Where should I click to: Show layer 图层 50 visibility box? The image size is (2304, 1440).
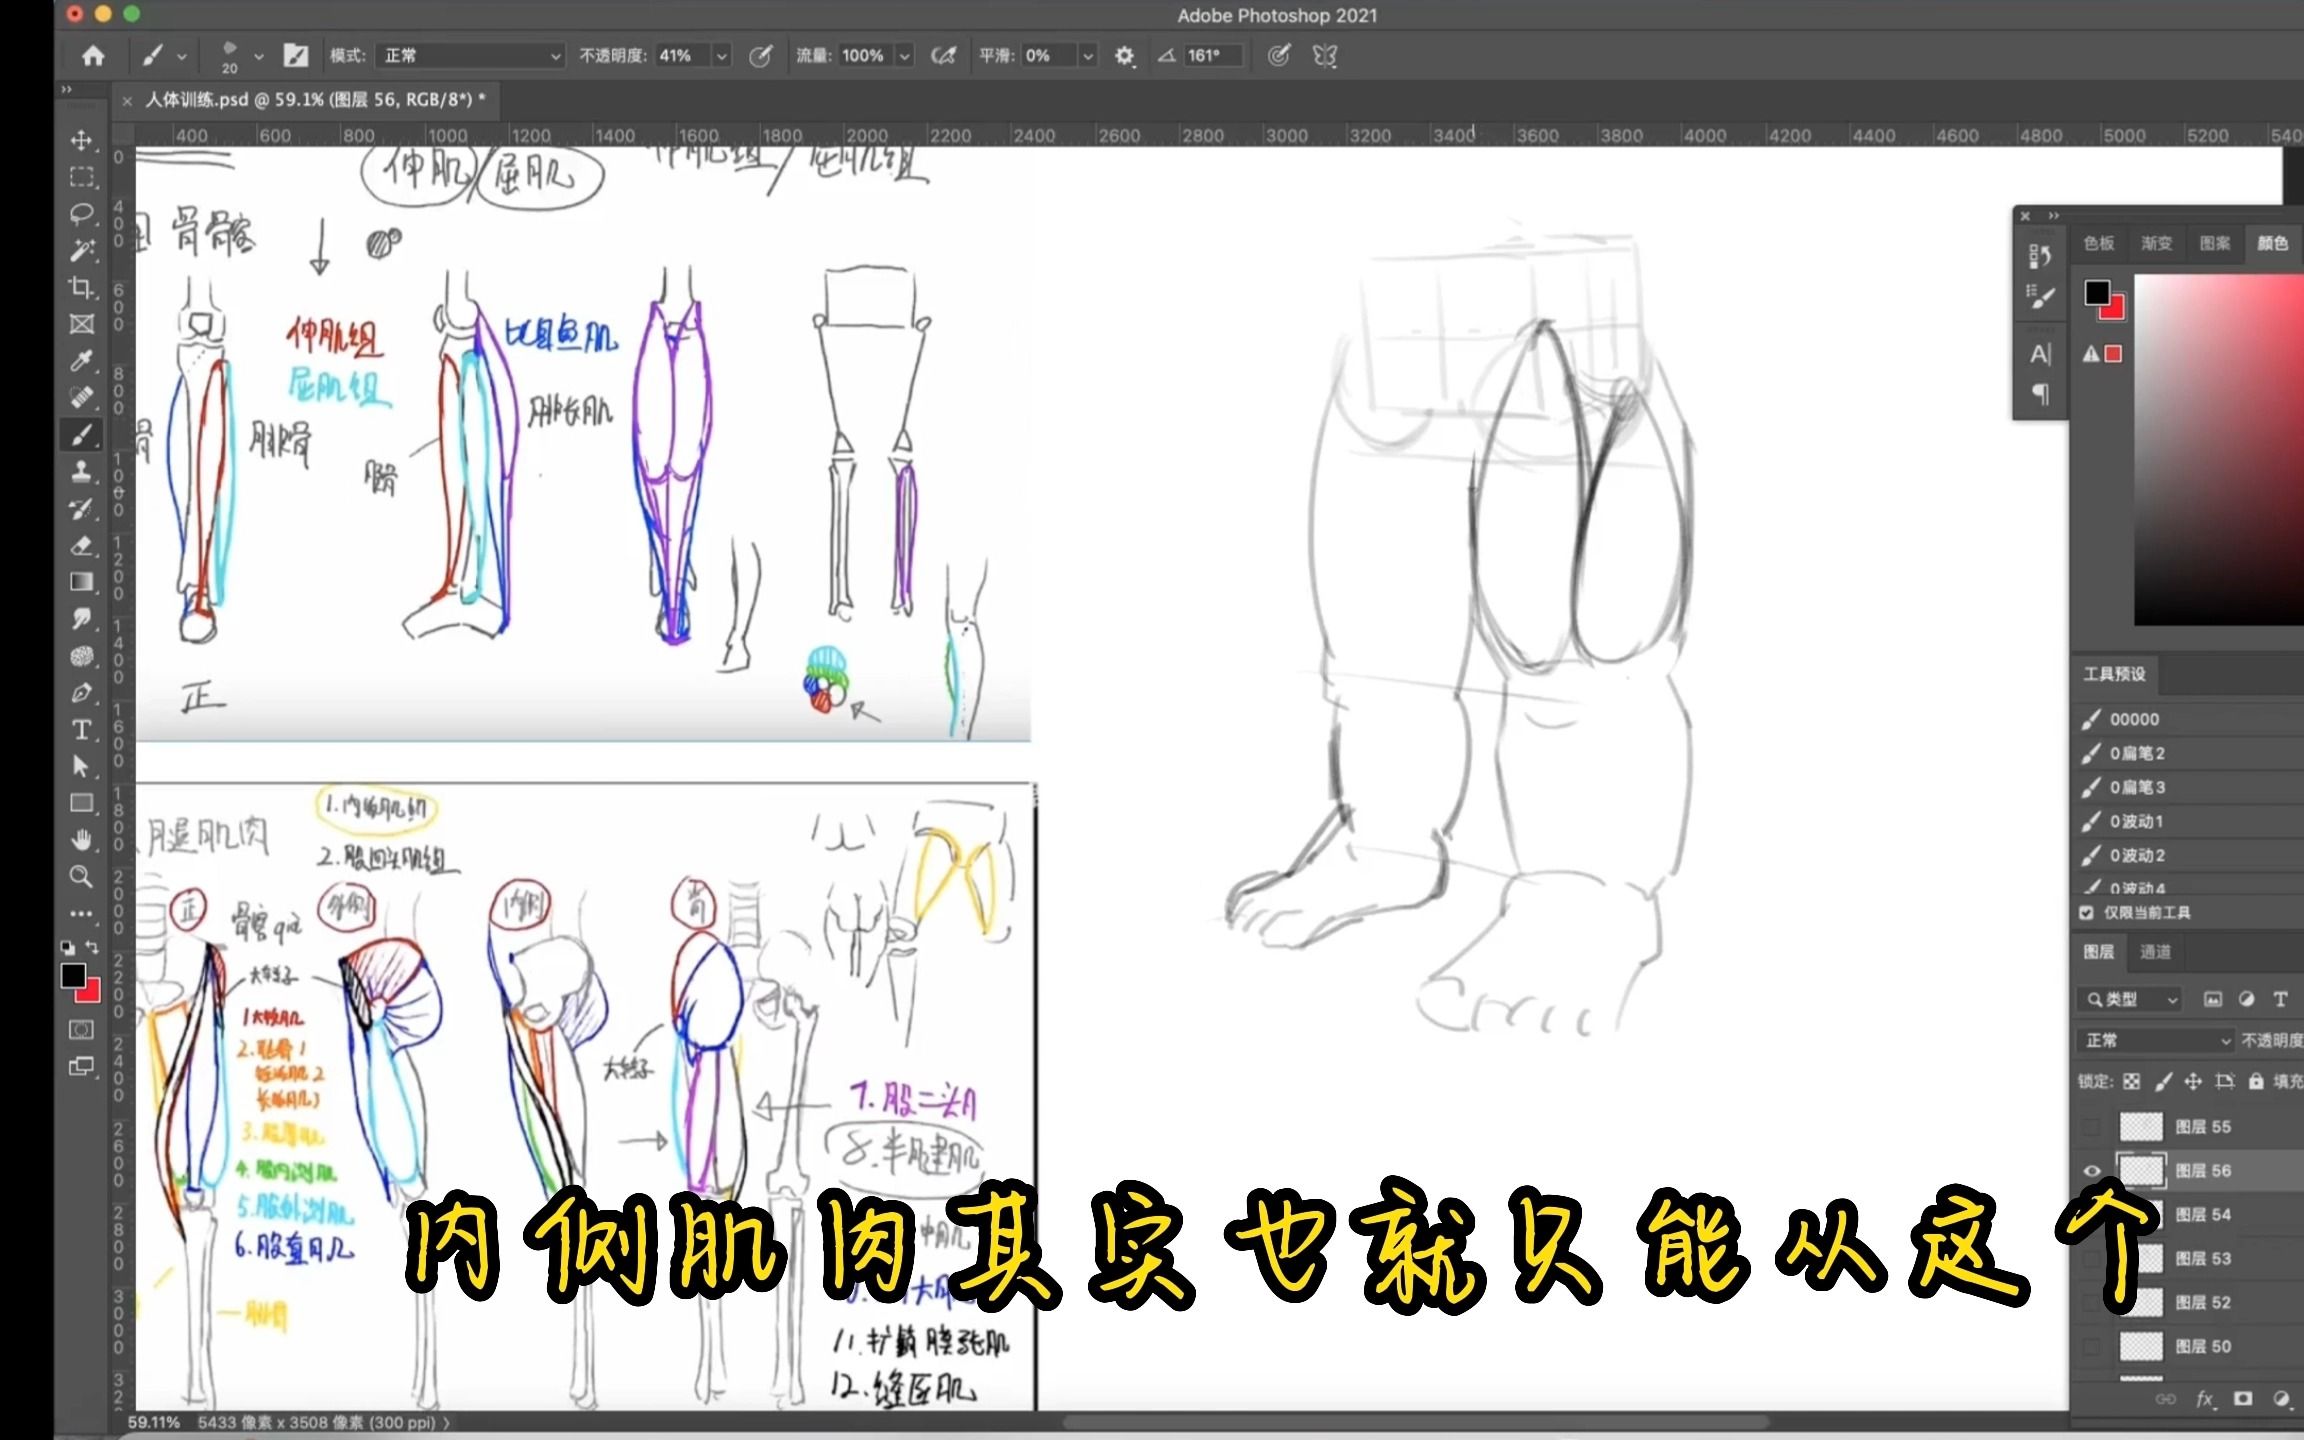coord(2091,1346)
